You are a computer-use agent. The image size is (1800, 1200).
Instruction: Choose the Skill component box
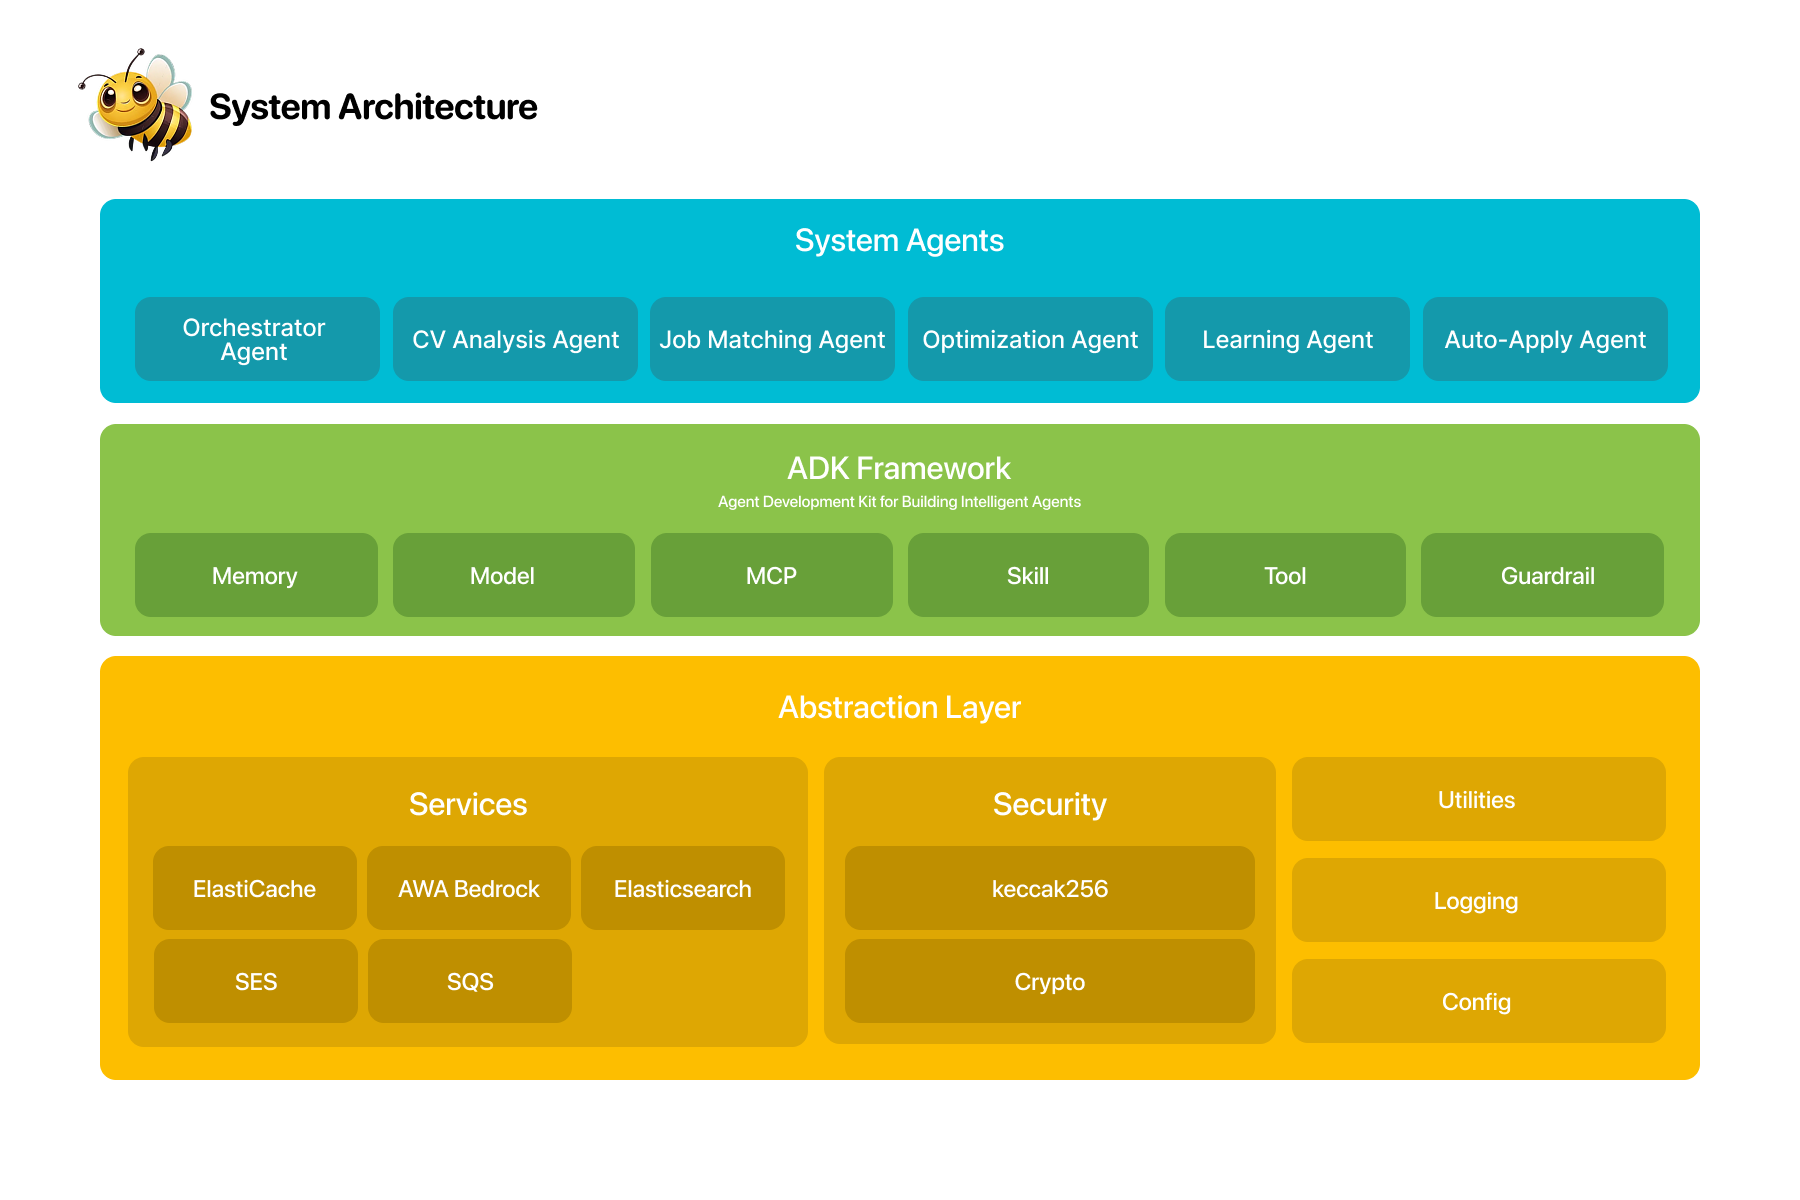[x=1028, y=575]
